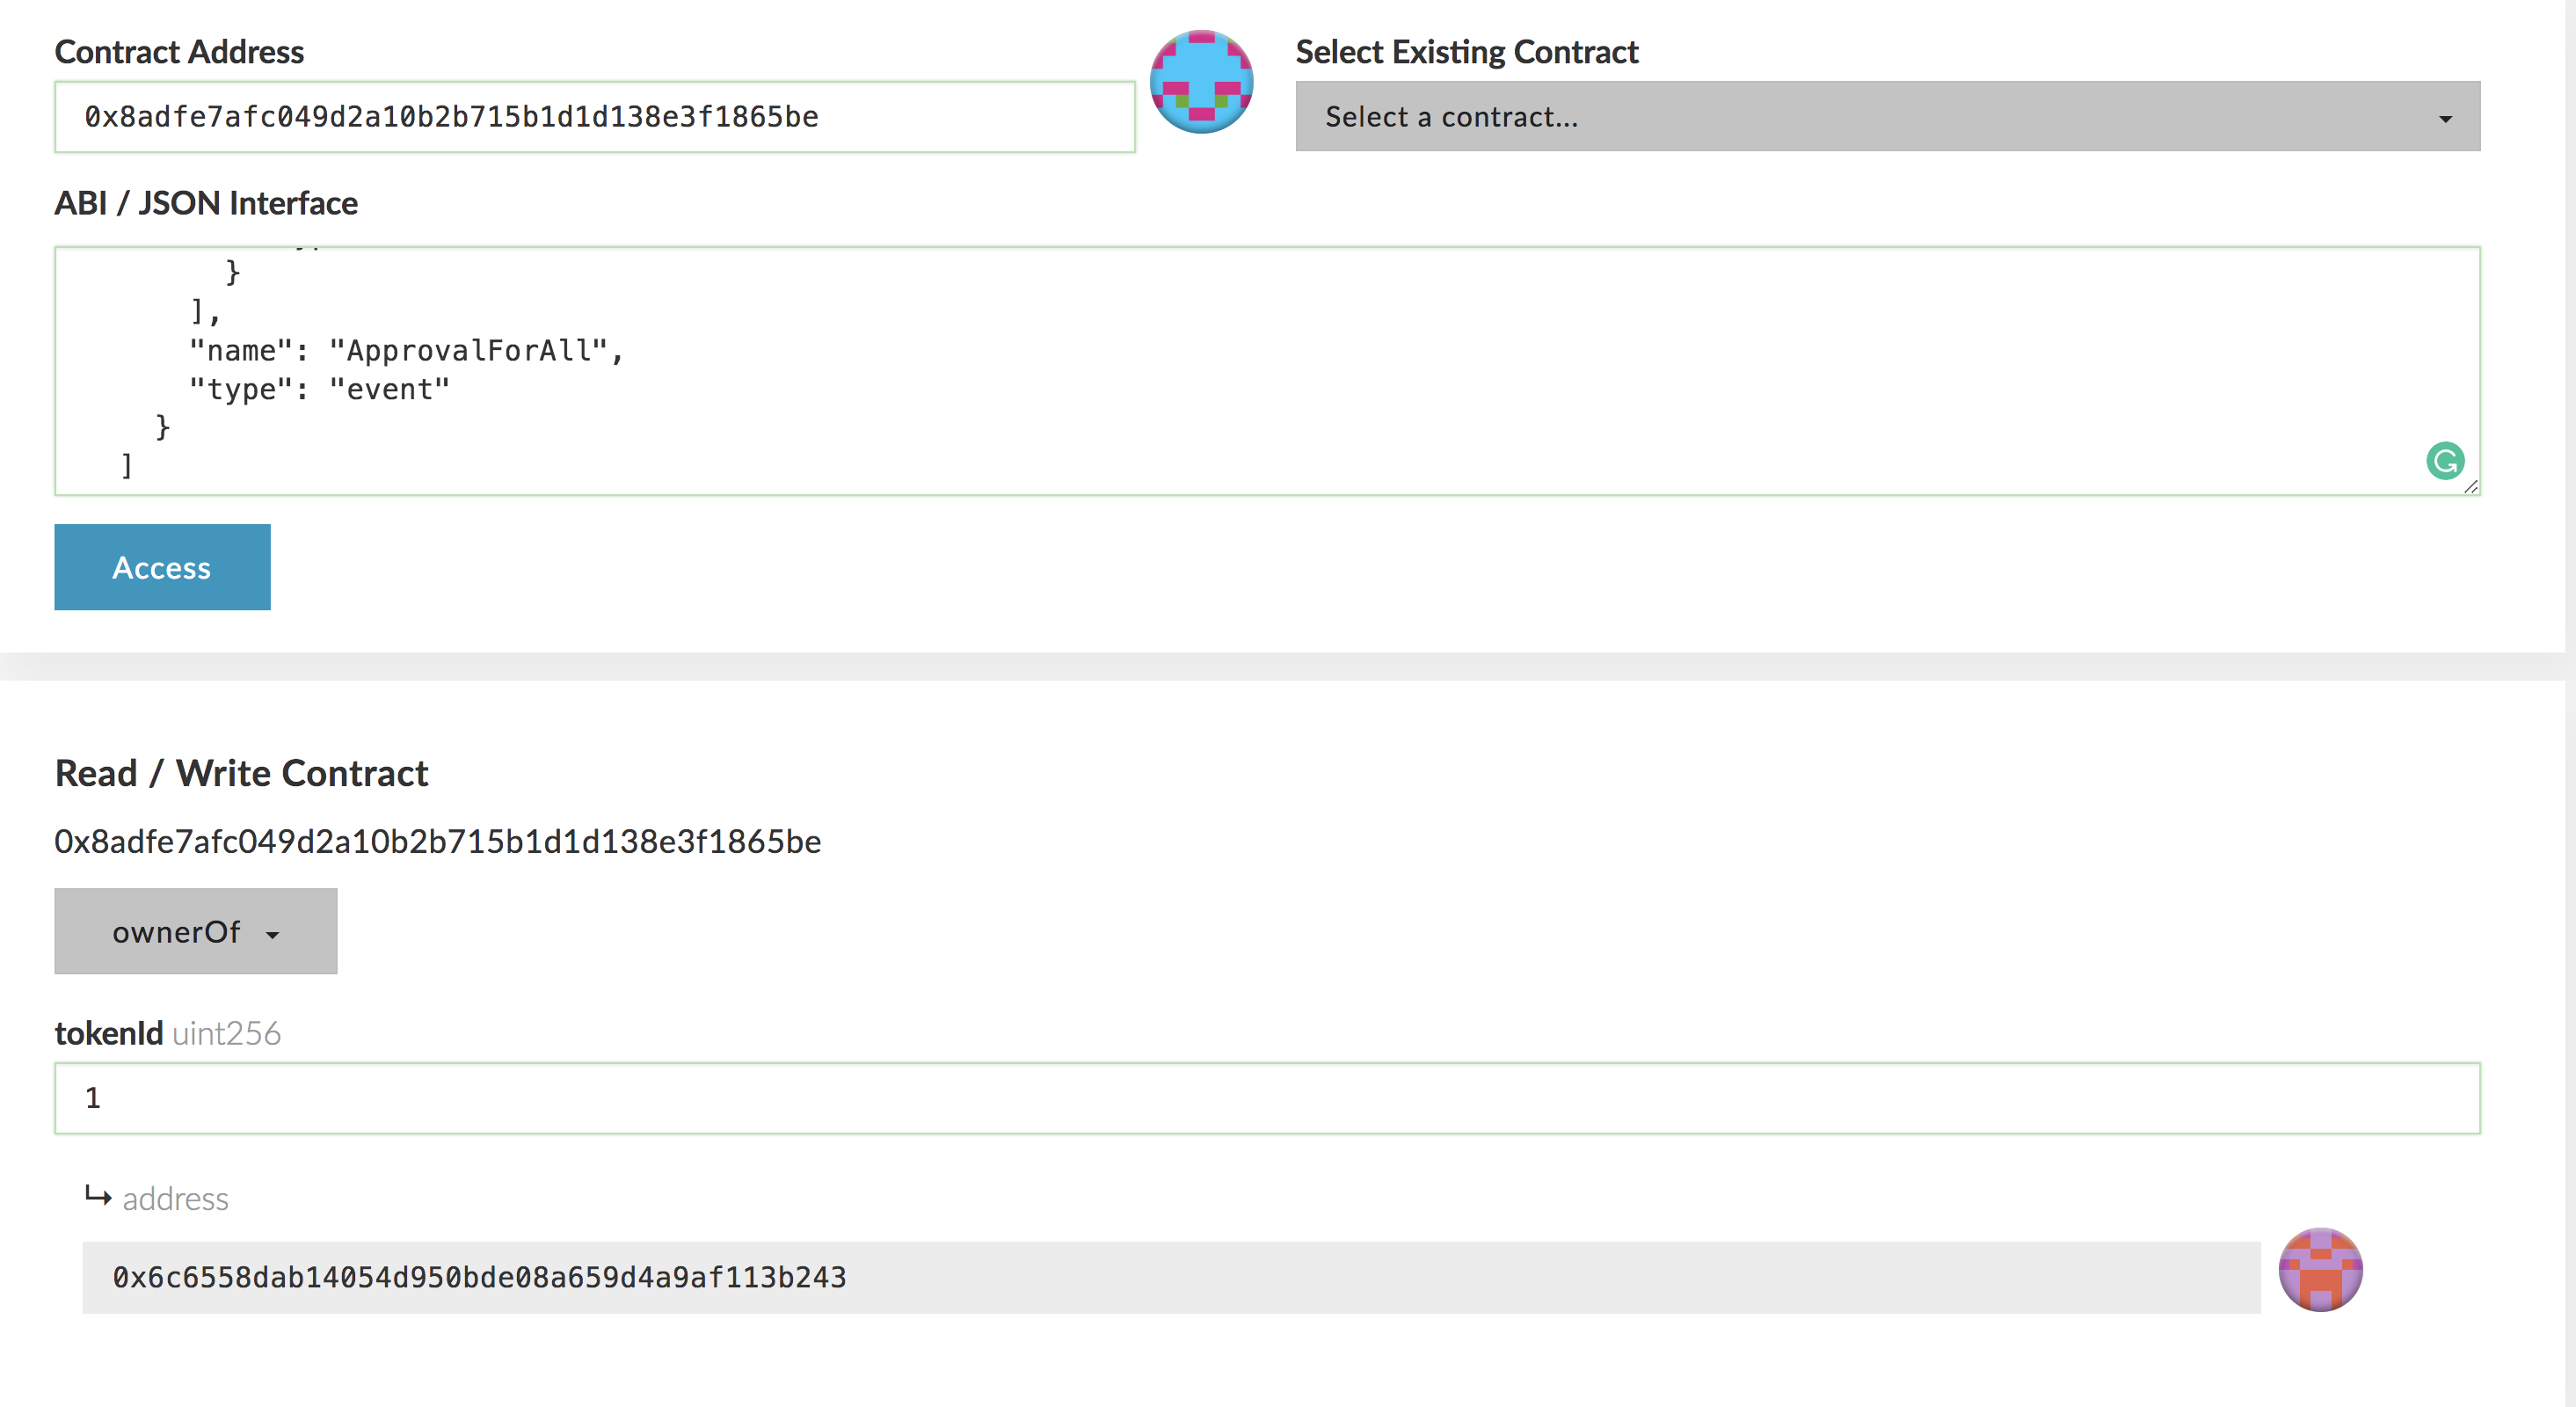Click the ABI textarea resize handle corner

point(2471,486)
